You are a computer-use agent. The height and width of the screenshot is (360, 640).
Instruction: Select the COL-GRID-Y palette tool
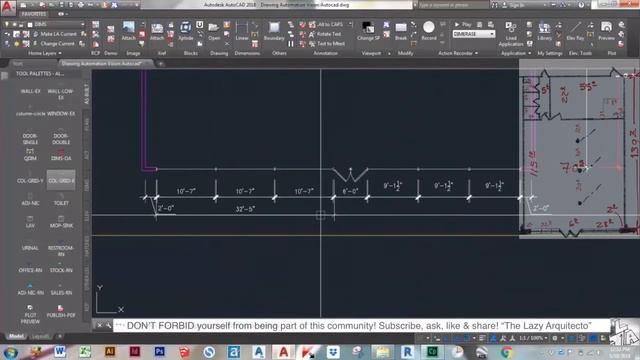tap(30, 180)
